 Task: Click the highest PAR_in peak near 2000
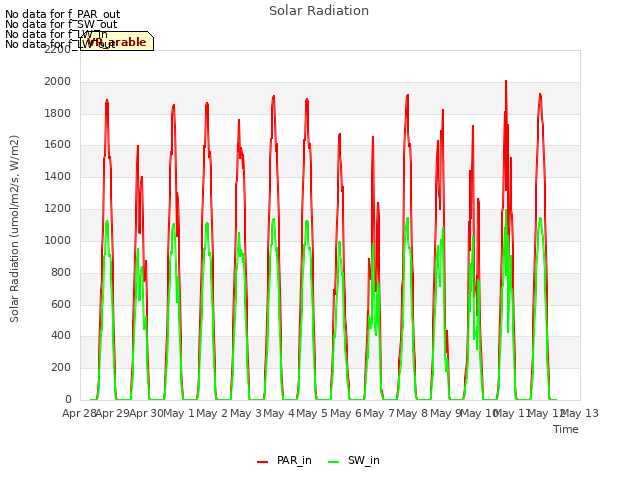[506, 82]
